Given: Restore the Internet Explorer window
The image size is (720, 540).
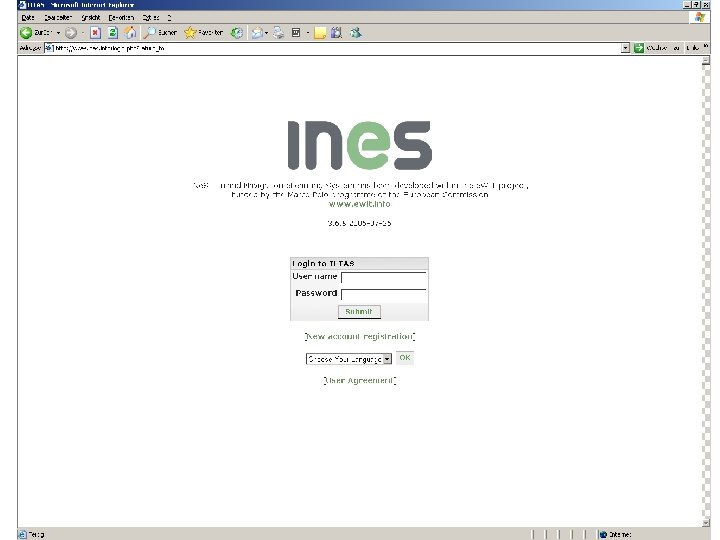Looking at the screenshot, I should click(697, 5).
